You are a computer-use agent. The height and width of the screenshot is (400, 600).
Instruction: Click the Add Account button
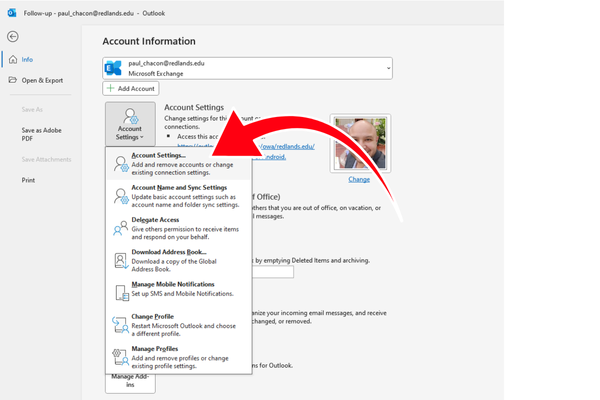point(131,89)
